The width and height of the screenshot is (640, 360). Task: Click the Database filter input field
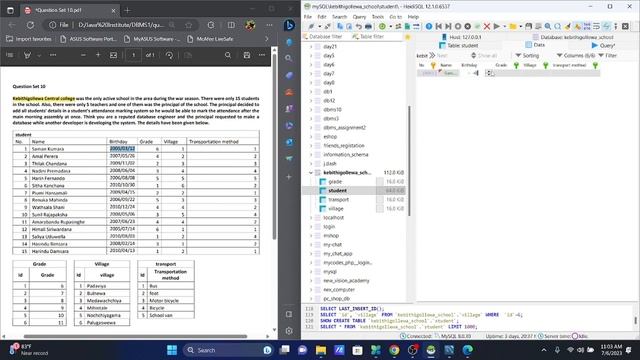click(326, 37)
